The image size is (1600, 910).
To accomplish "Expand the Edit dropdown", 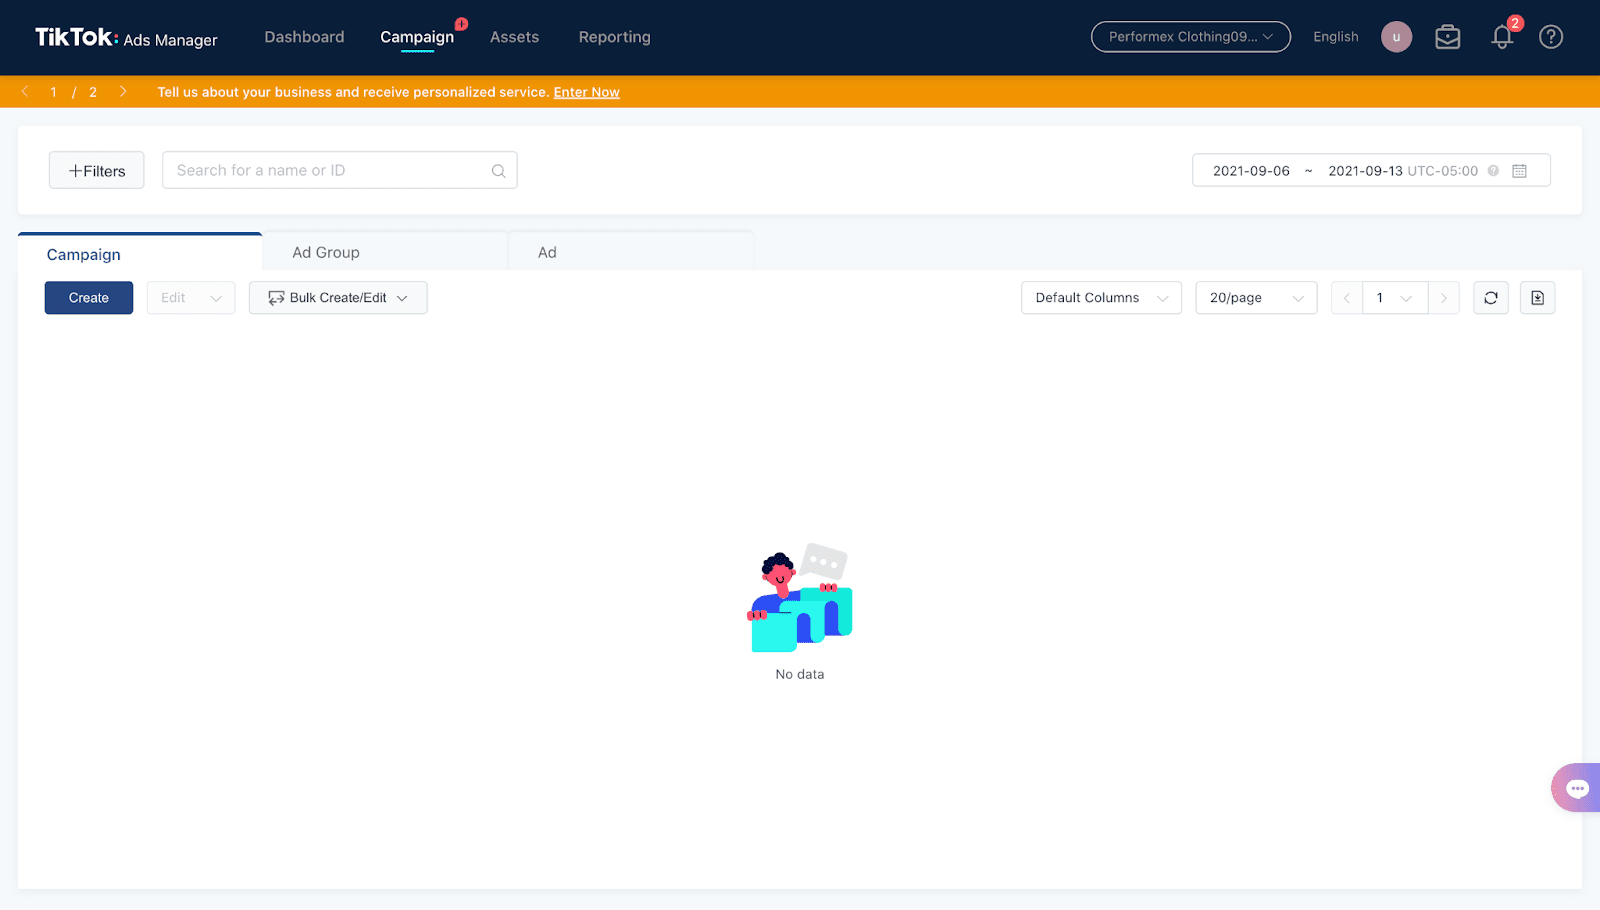I will (x=191, y=298).
